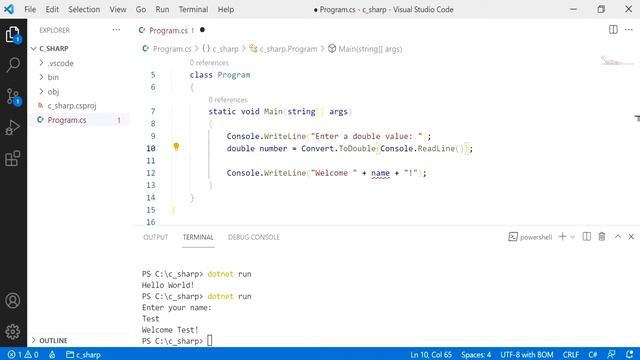Open the Help menu
640x360 pixels.
click(226, 9)
